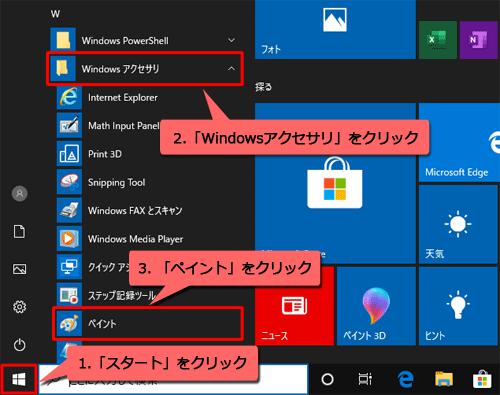This screenshot has width=500, height=395.
Task: Open the ペイント 3D tile
Action: 376,306
